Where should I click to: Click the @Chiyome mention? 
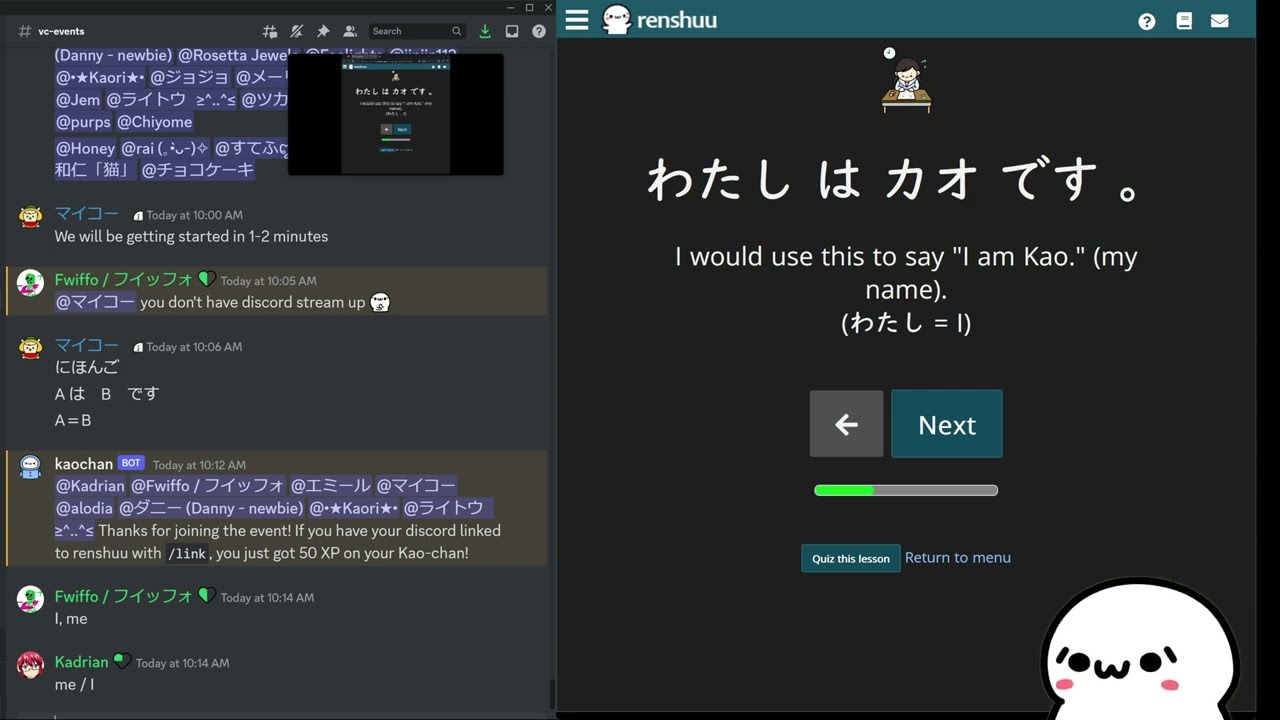tap(155, 122)
